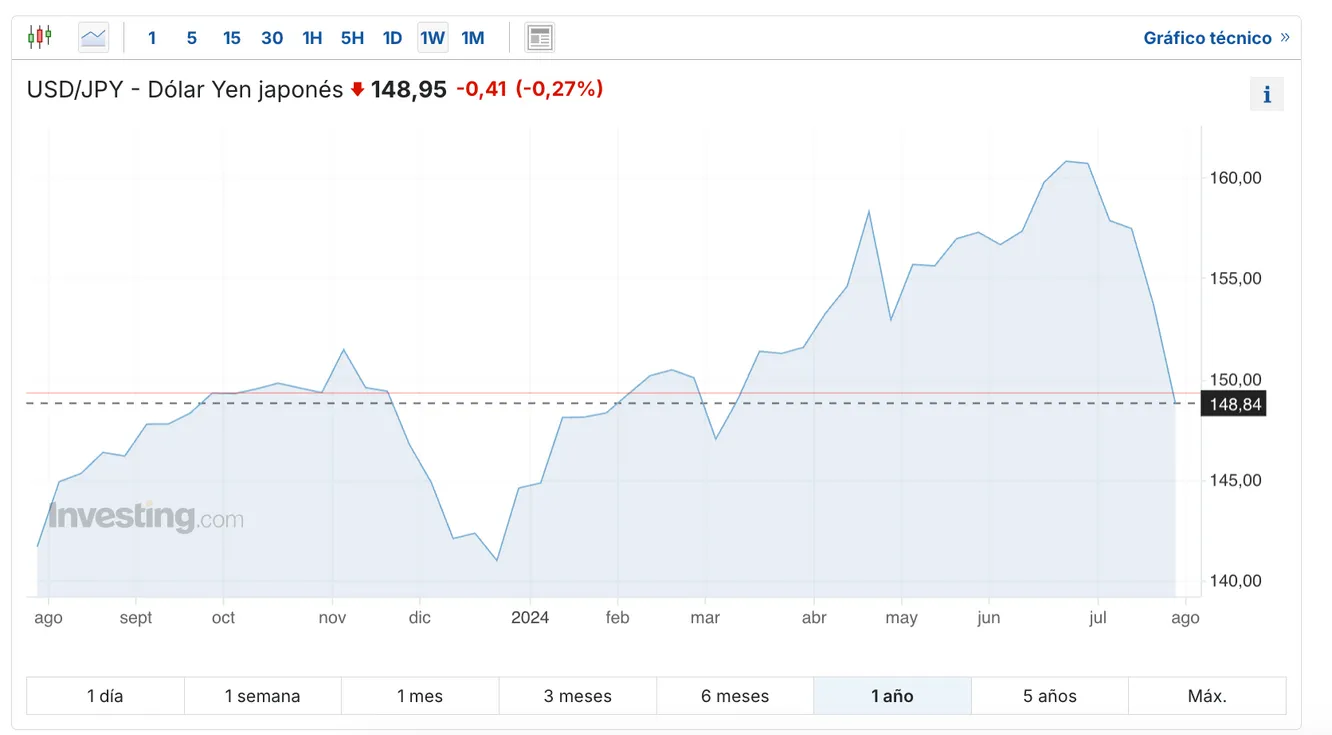Image resolution: width=1332 pixels, height=735 pixels.
Task: Click the red down arrow price indicator
Action: (x=357, y=89)
